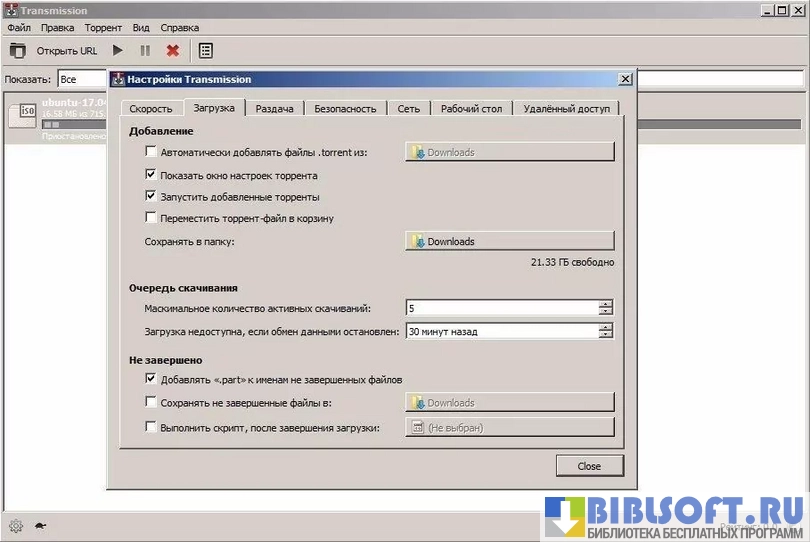Toggle the turtle speed limit icon
This screenshot has width=810, height=542.
coord(40,526)
